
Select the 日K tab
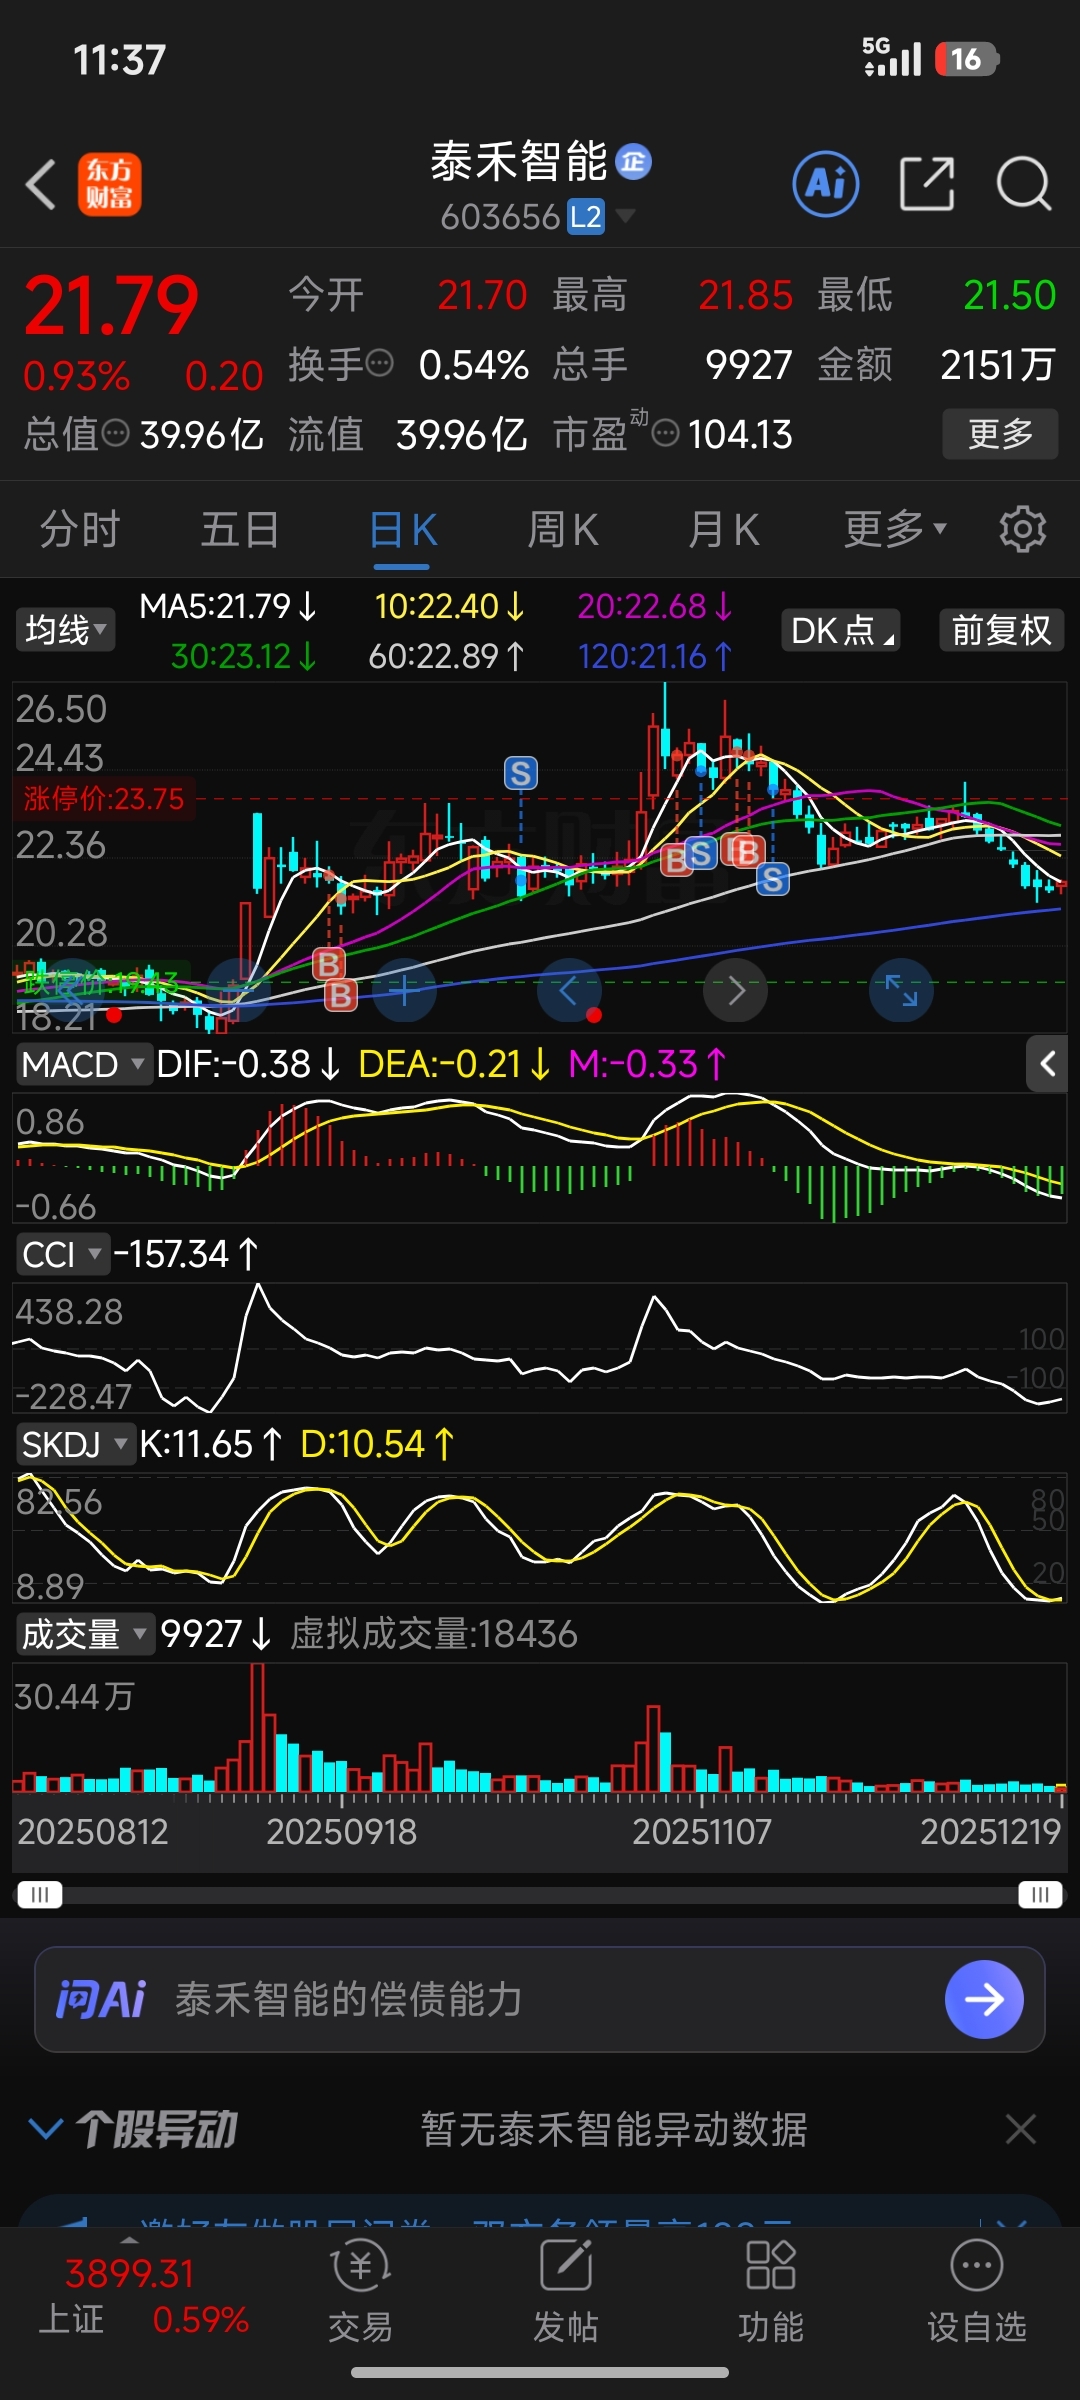[x=403, y=529]
